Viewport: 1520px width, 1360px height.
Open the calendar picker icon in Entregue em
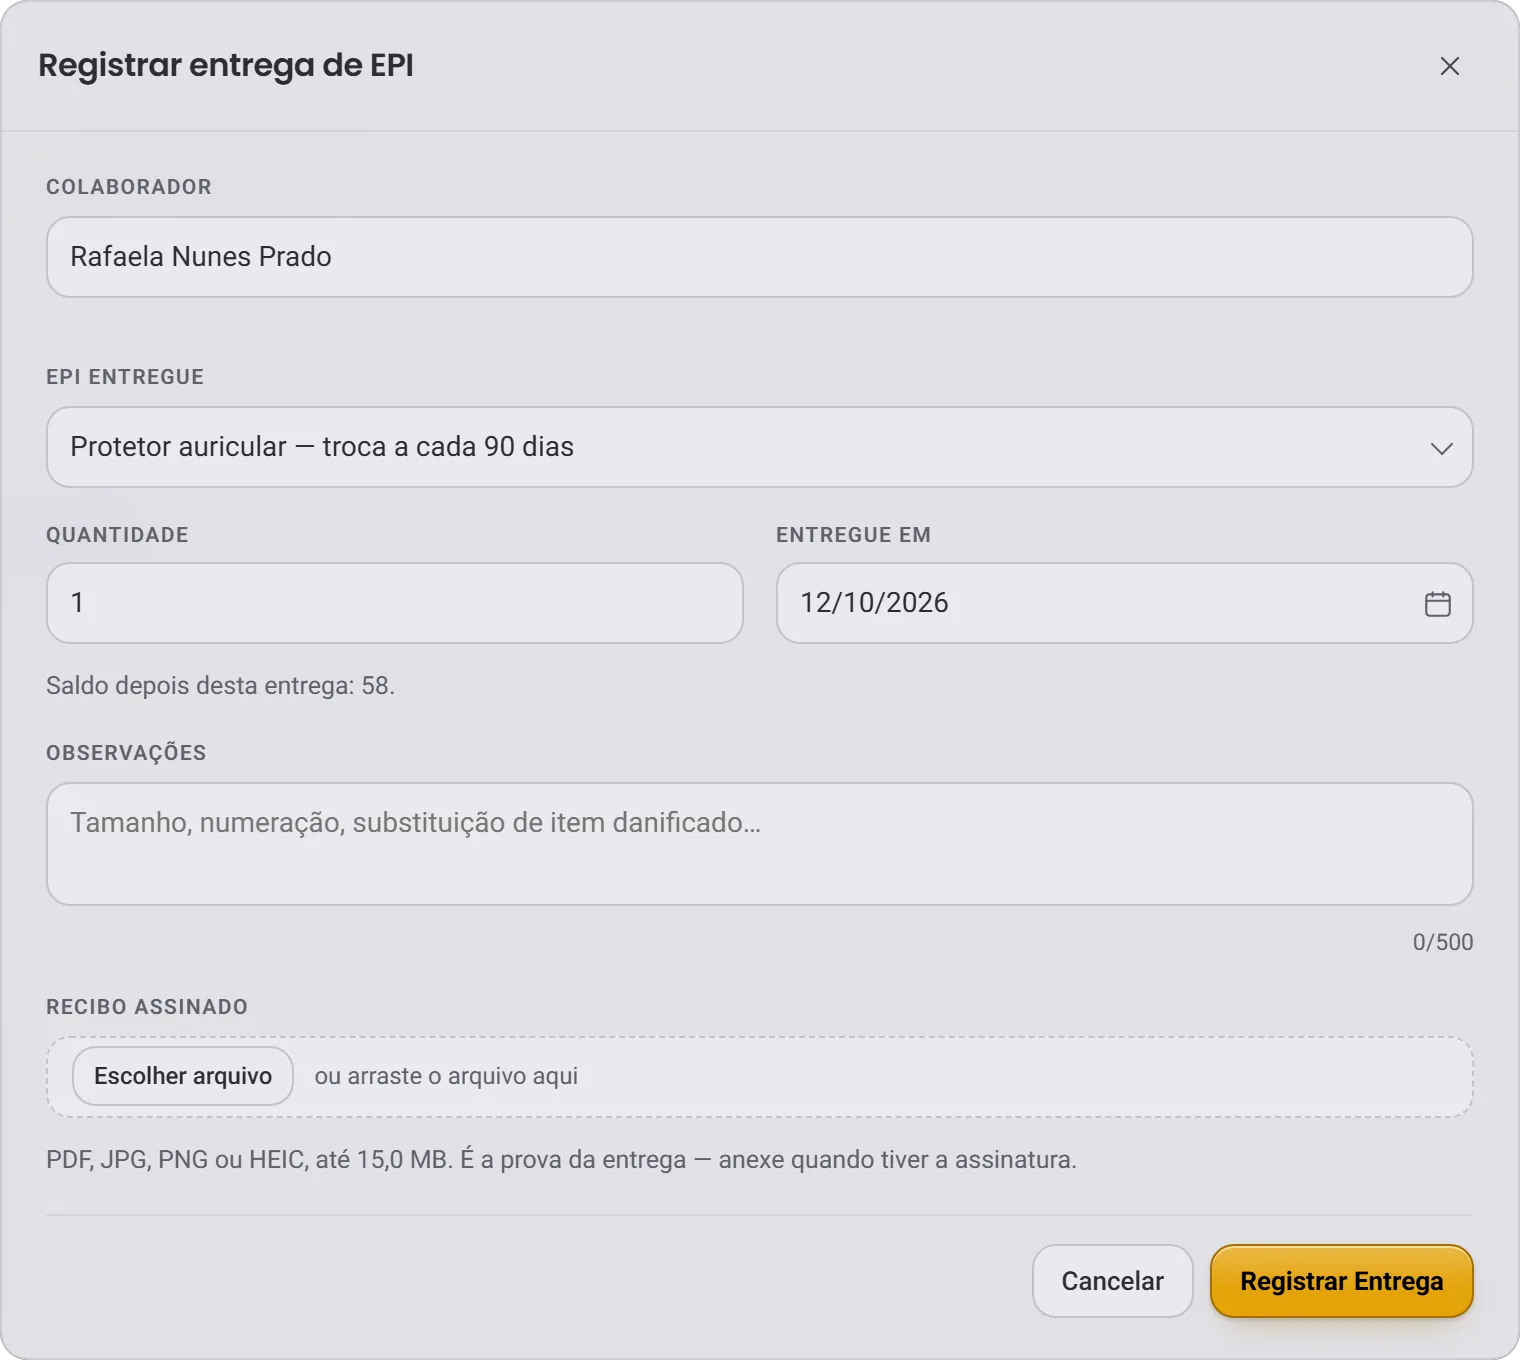click(1437, 604)
